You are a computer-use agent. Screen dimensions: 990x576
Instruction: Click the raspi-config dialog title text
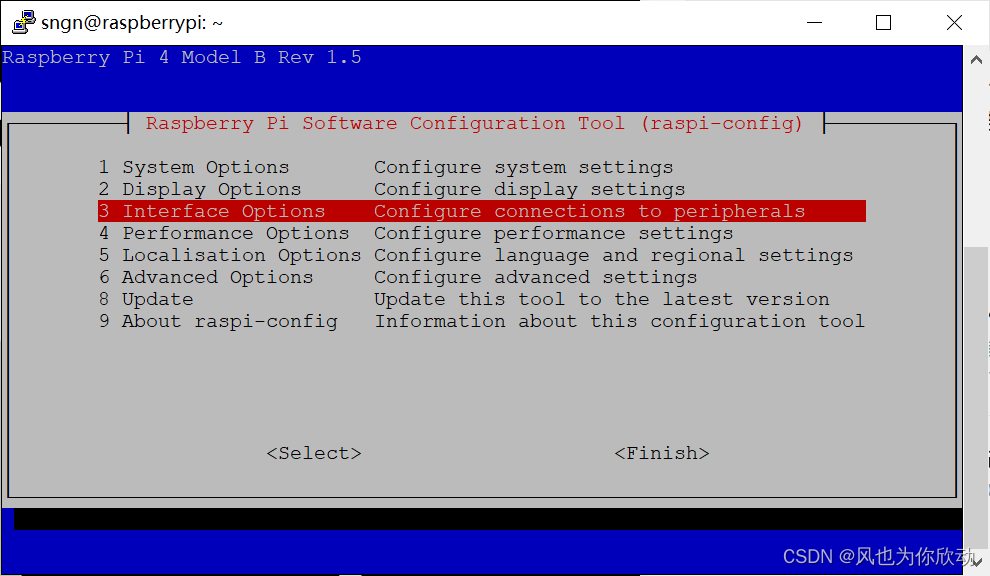click(x=474, y=123)
